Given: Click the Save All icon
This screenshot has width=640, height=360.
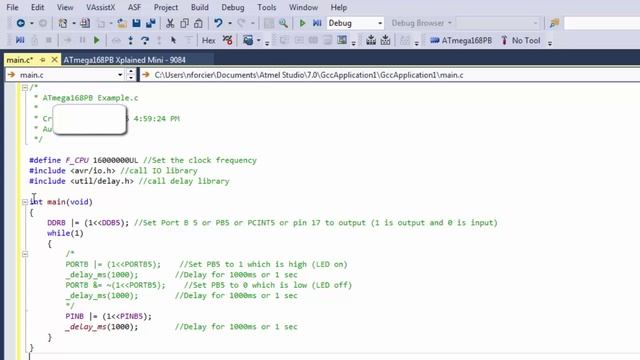Looking at the screenshot, I should pyautogui.click(x=151, y=23).
